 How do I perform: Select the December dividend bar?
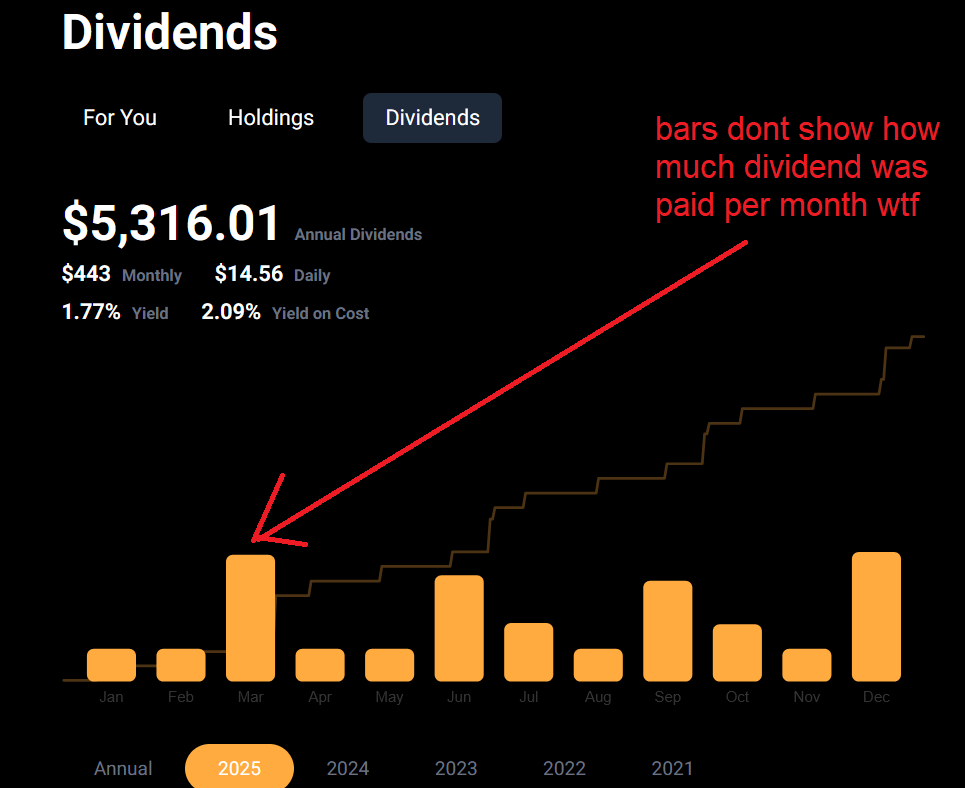pyautogui.click(x=876, y=617)
